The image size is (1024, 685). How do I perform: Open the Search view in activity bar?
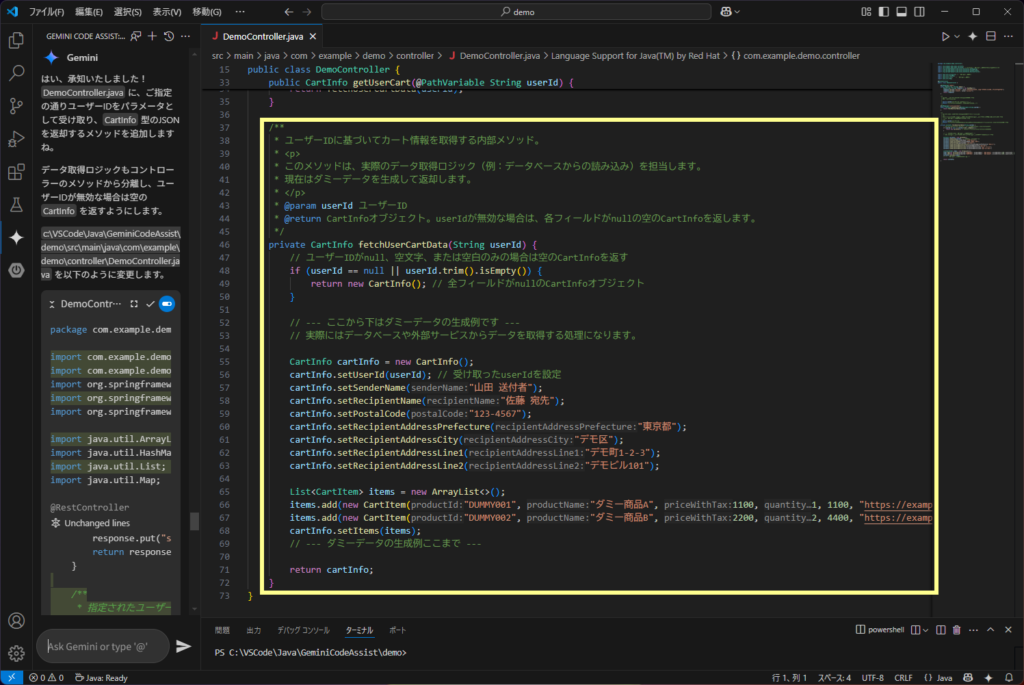point(16,72)
